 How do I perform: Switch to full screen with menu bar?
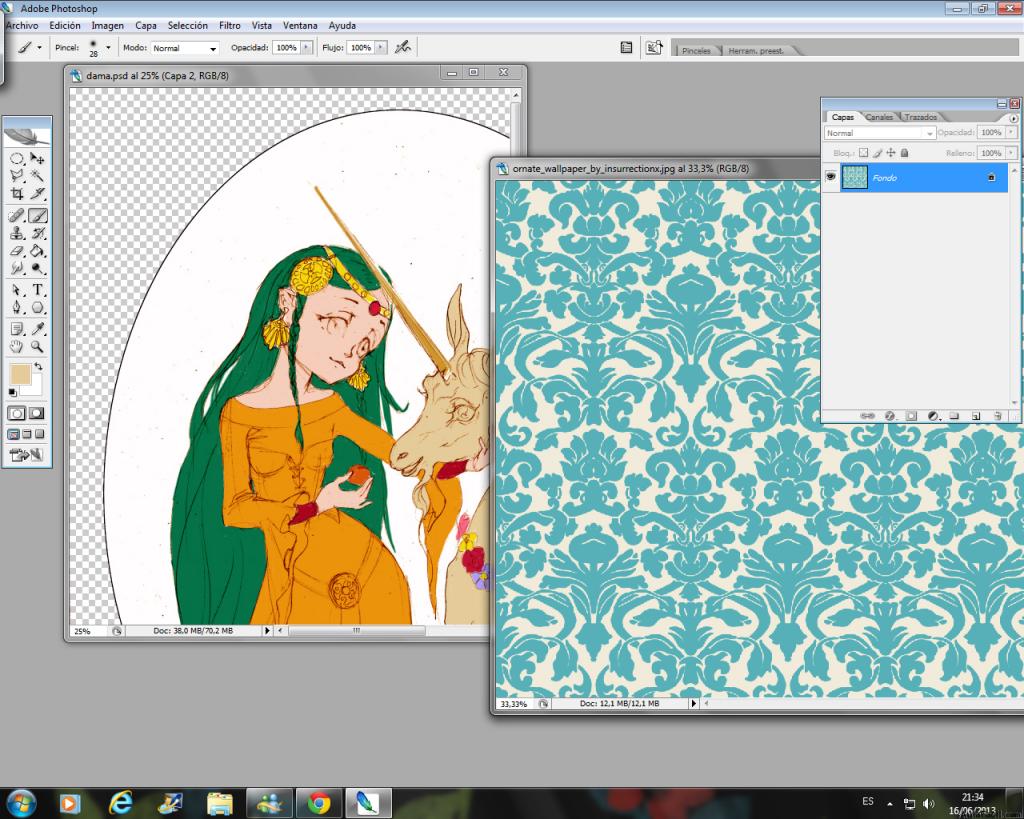(x=27, y=434)
